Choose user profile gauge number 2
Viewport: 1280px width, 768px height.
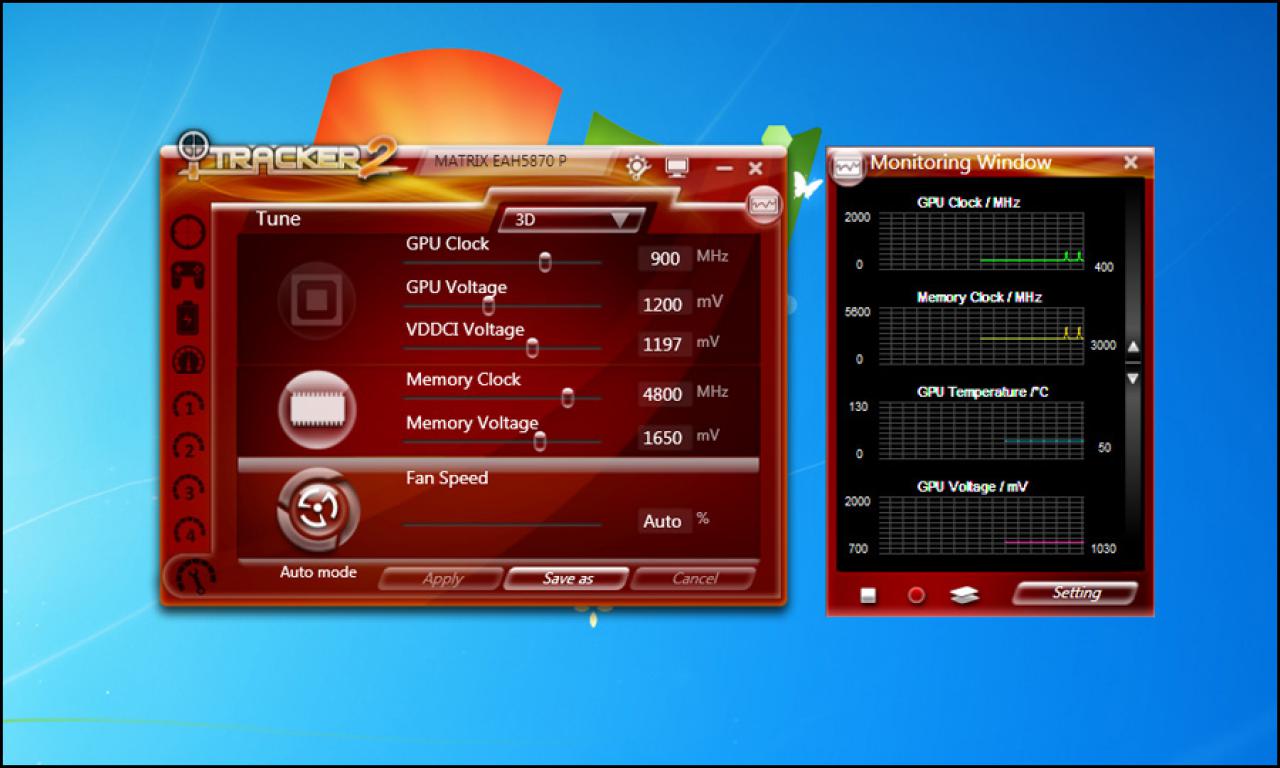(x=188, y=446)
